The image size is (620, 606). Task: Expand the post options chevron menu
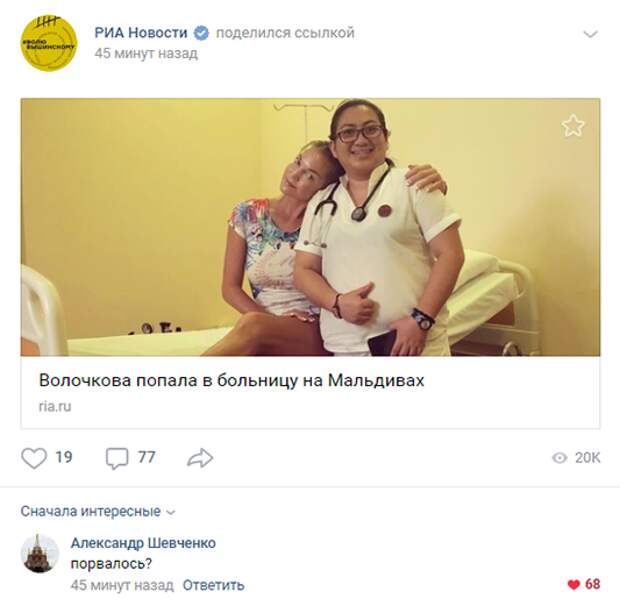click(590, 34)
